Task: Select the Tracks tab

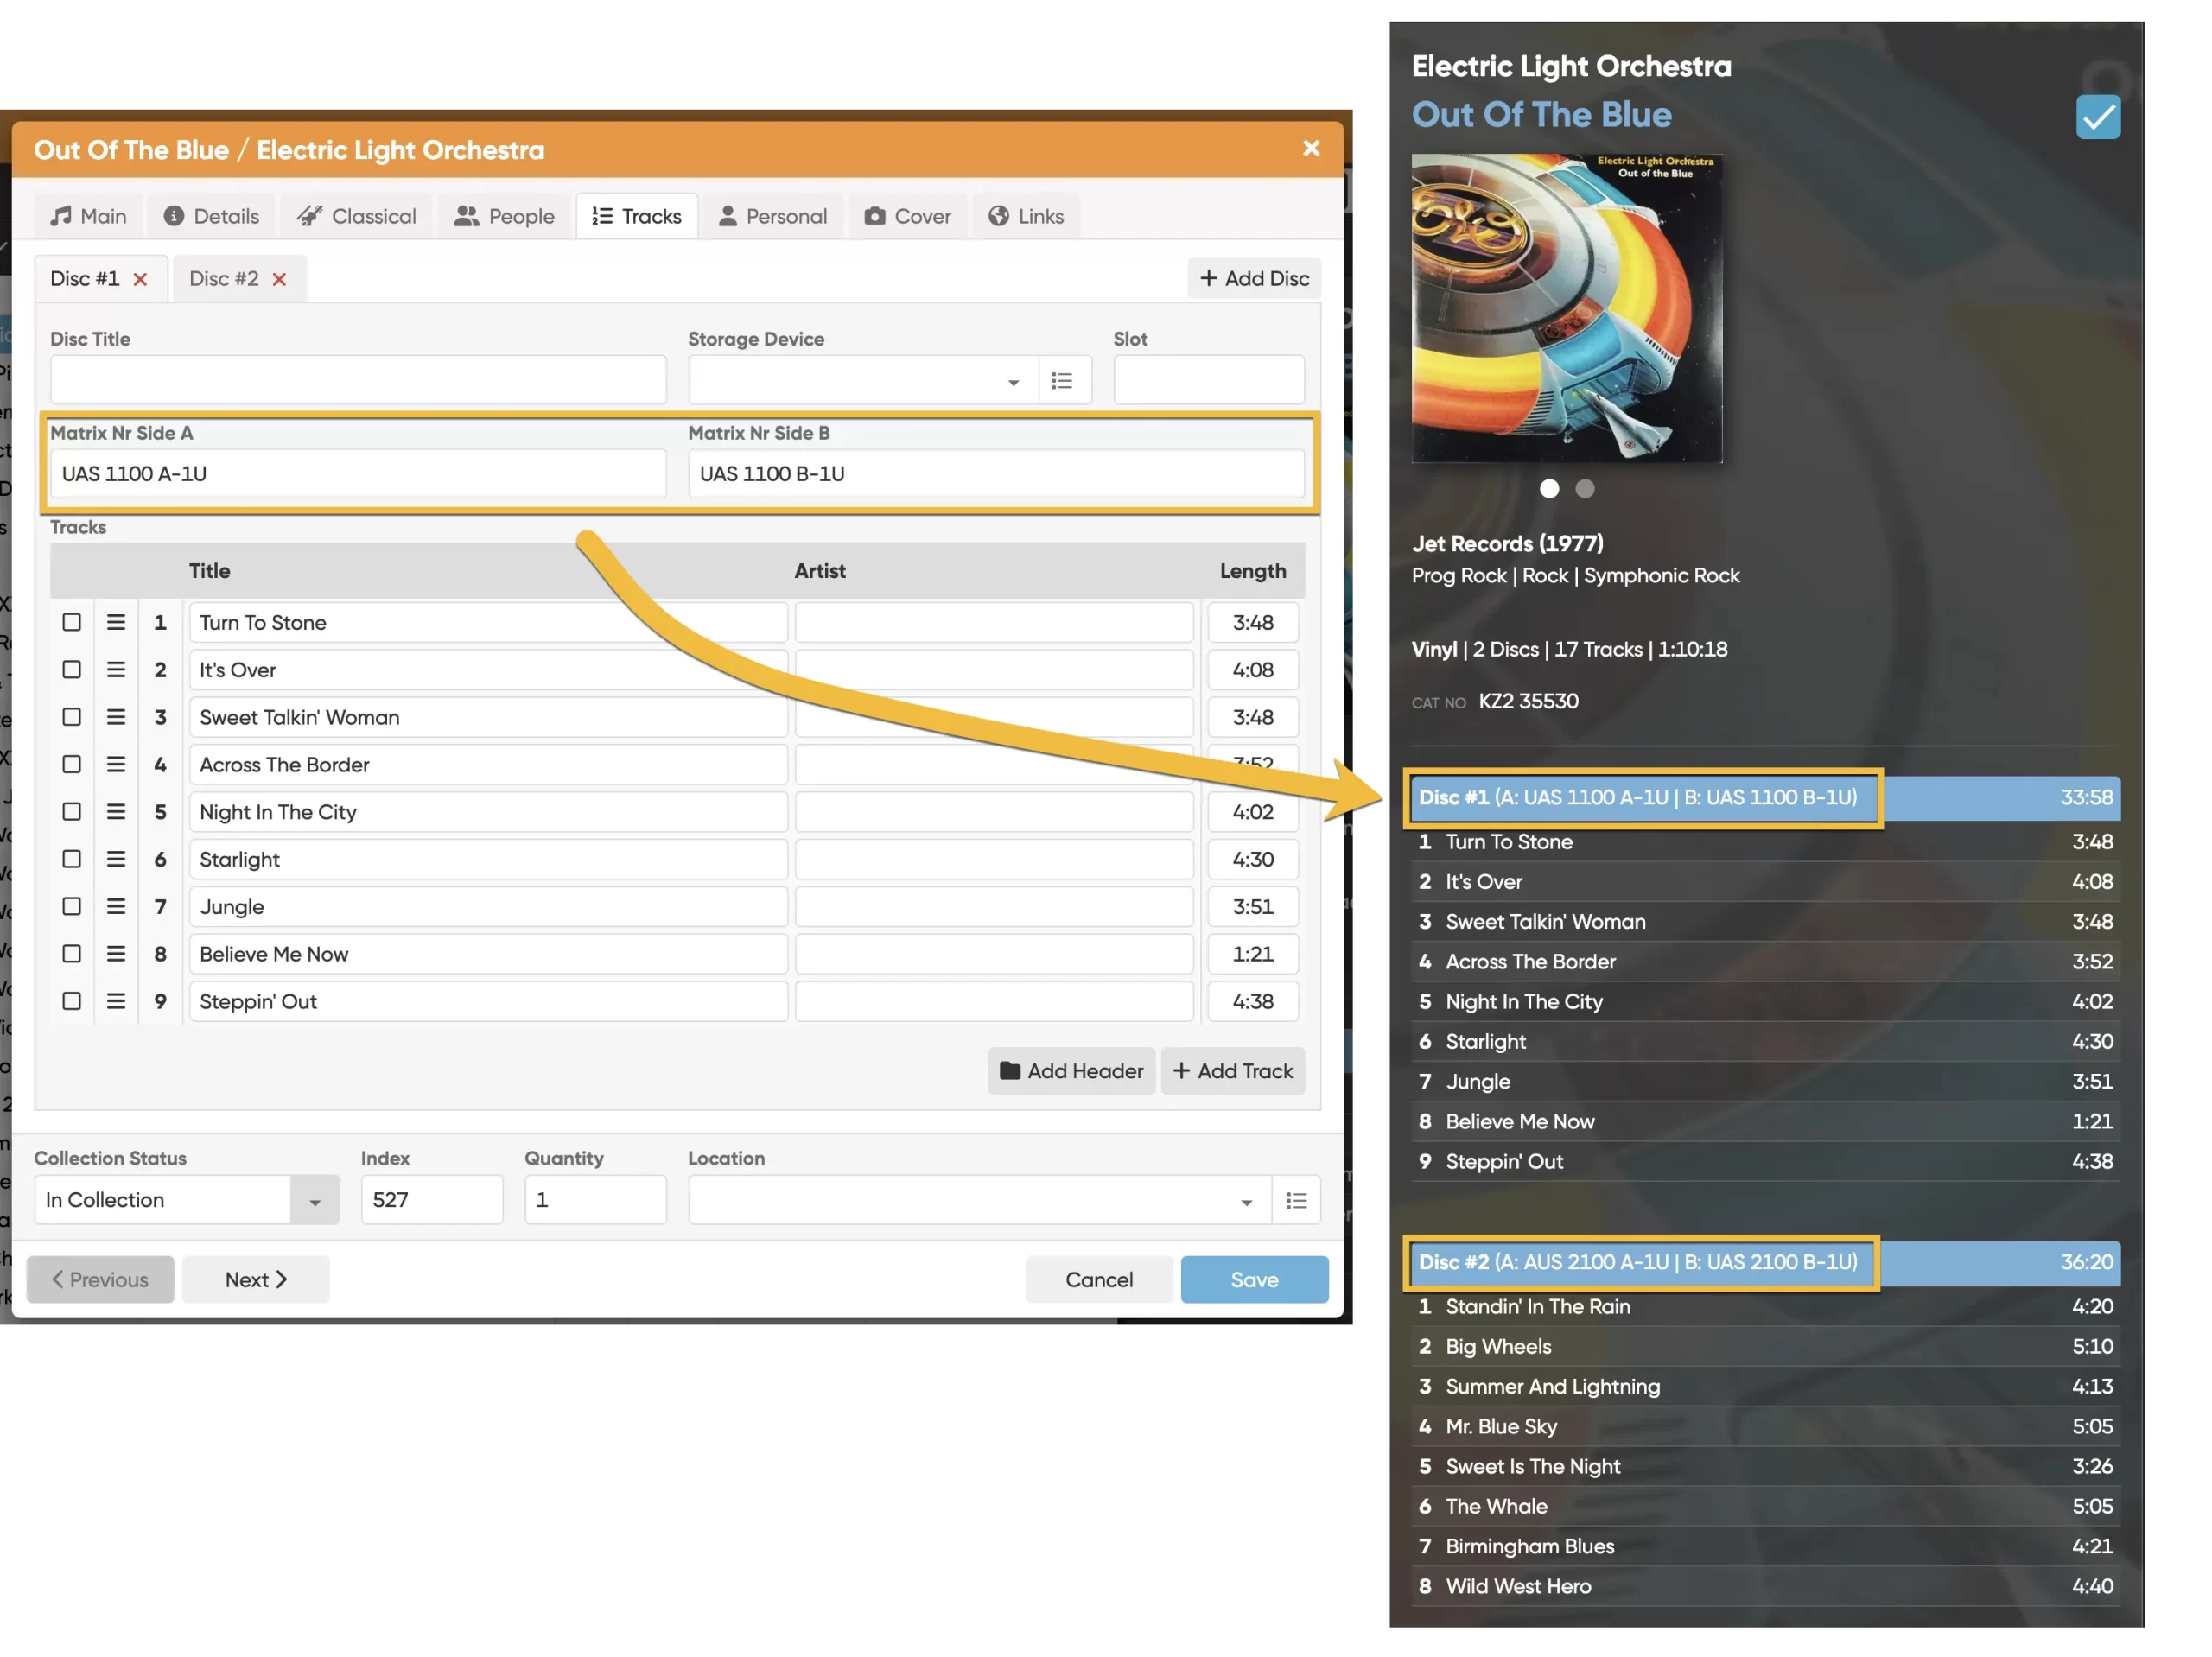Action: 636,216
